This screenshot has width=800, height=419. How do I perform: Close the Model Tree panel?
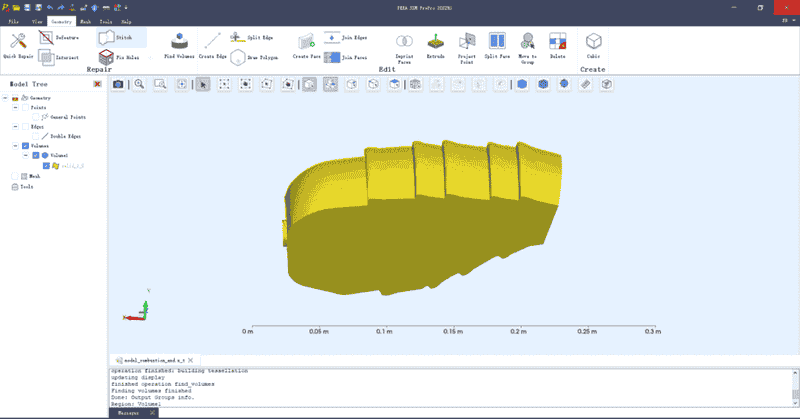[x=97, y=84]
